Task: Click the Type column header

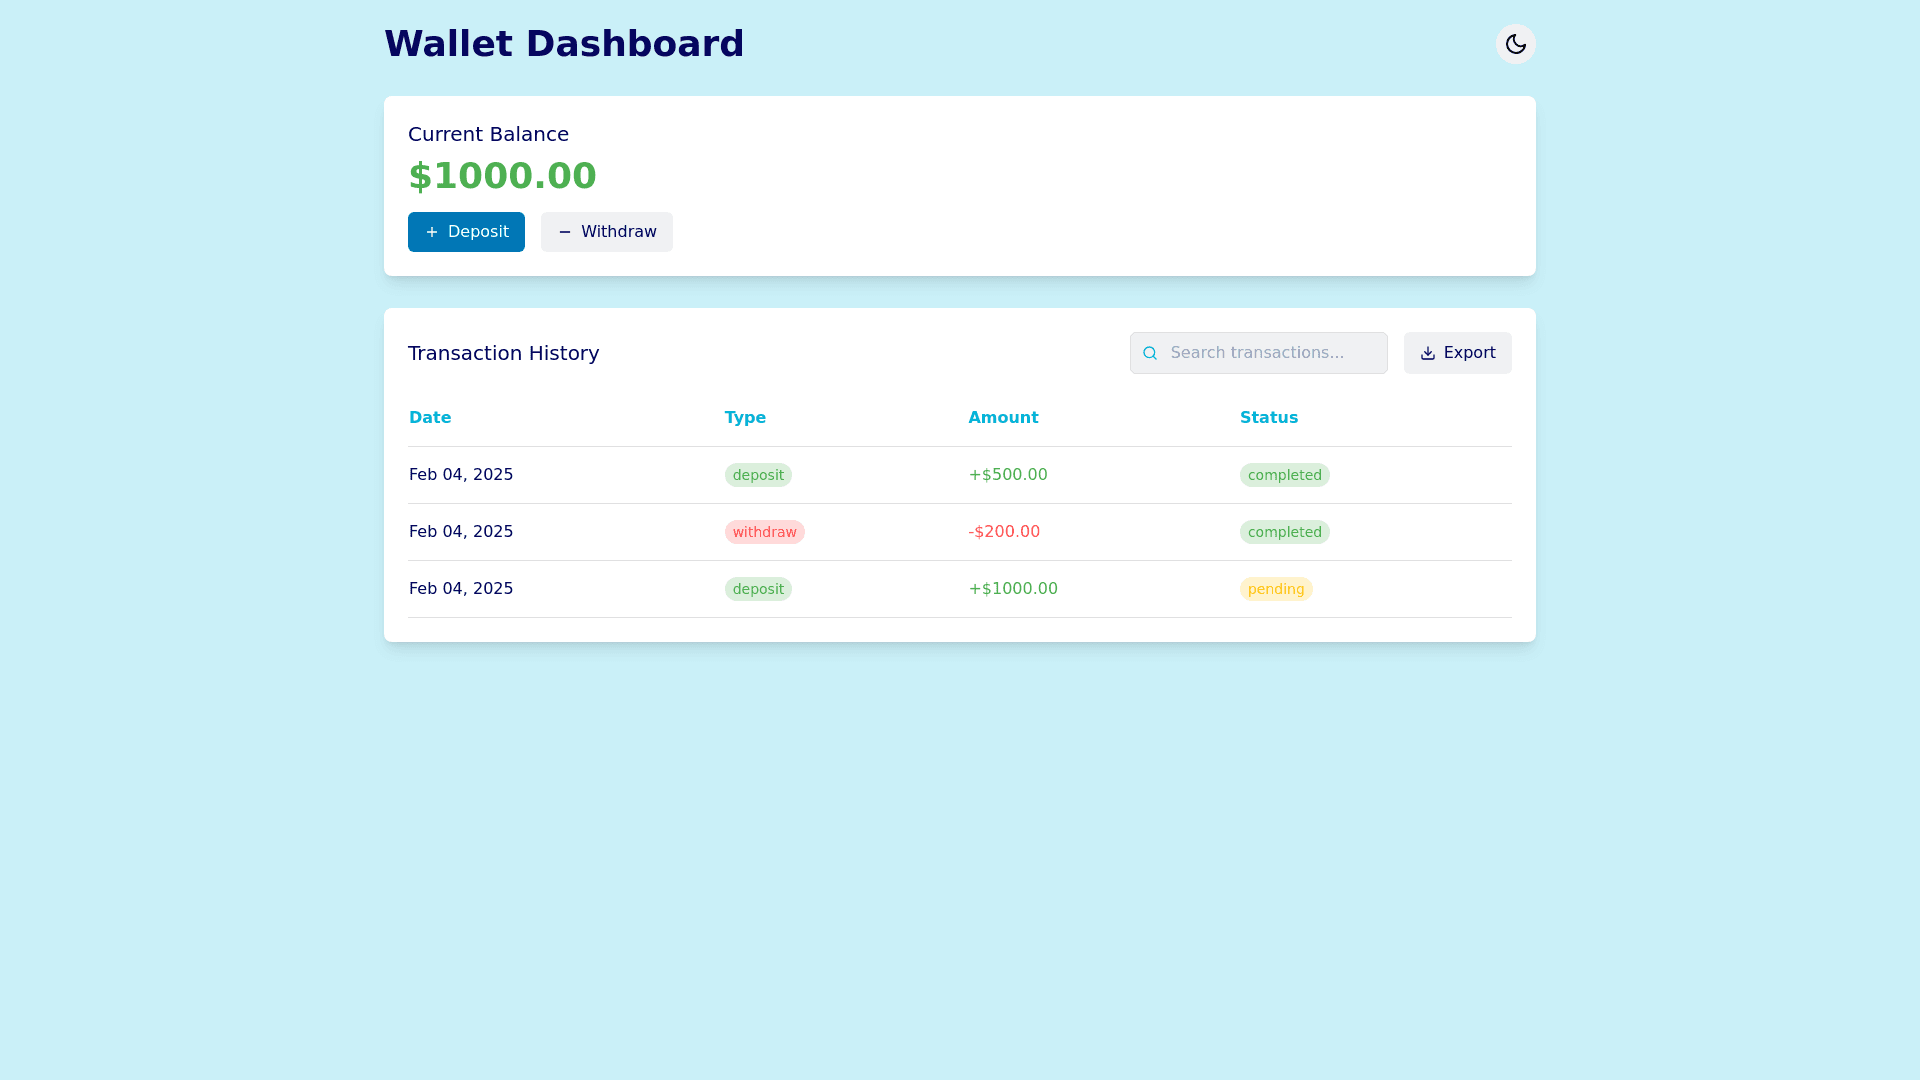Action: tap(745, 418)
